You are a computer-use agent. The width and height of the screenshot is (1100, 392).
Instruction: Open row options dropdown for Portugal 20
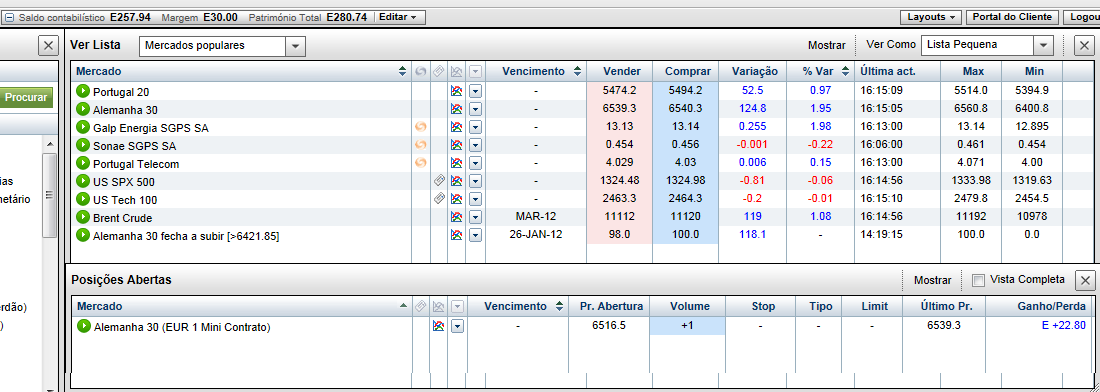tap(476, 91)
